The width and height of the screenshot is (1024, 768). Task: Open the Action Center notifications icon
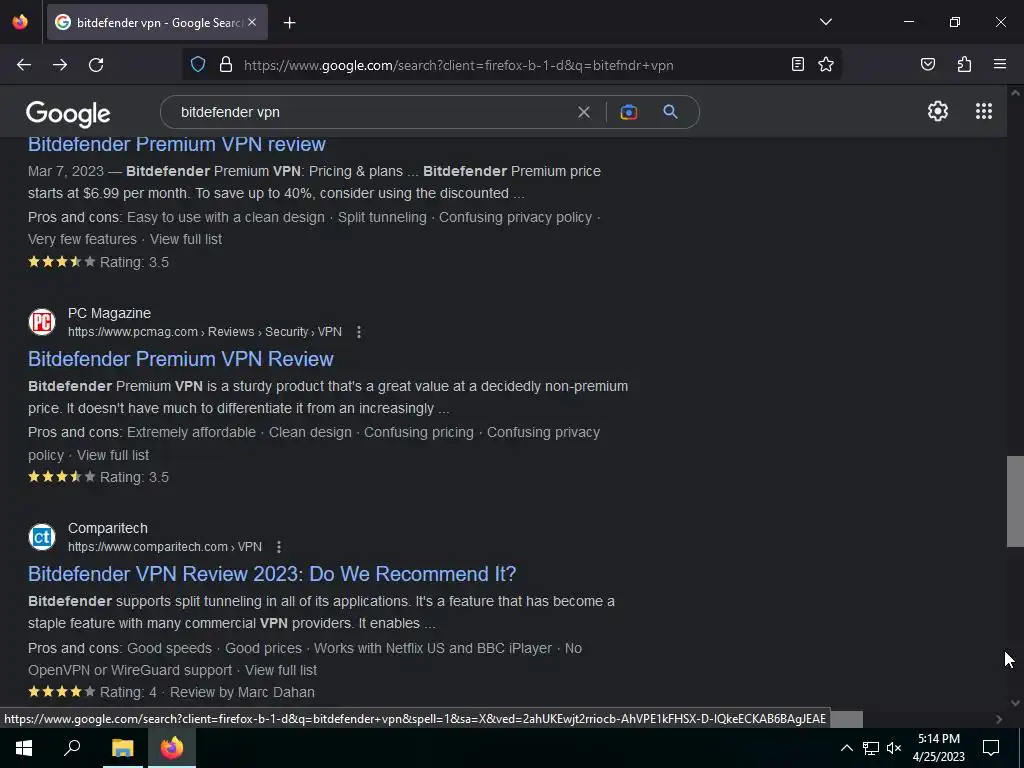click(991, 748)
